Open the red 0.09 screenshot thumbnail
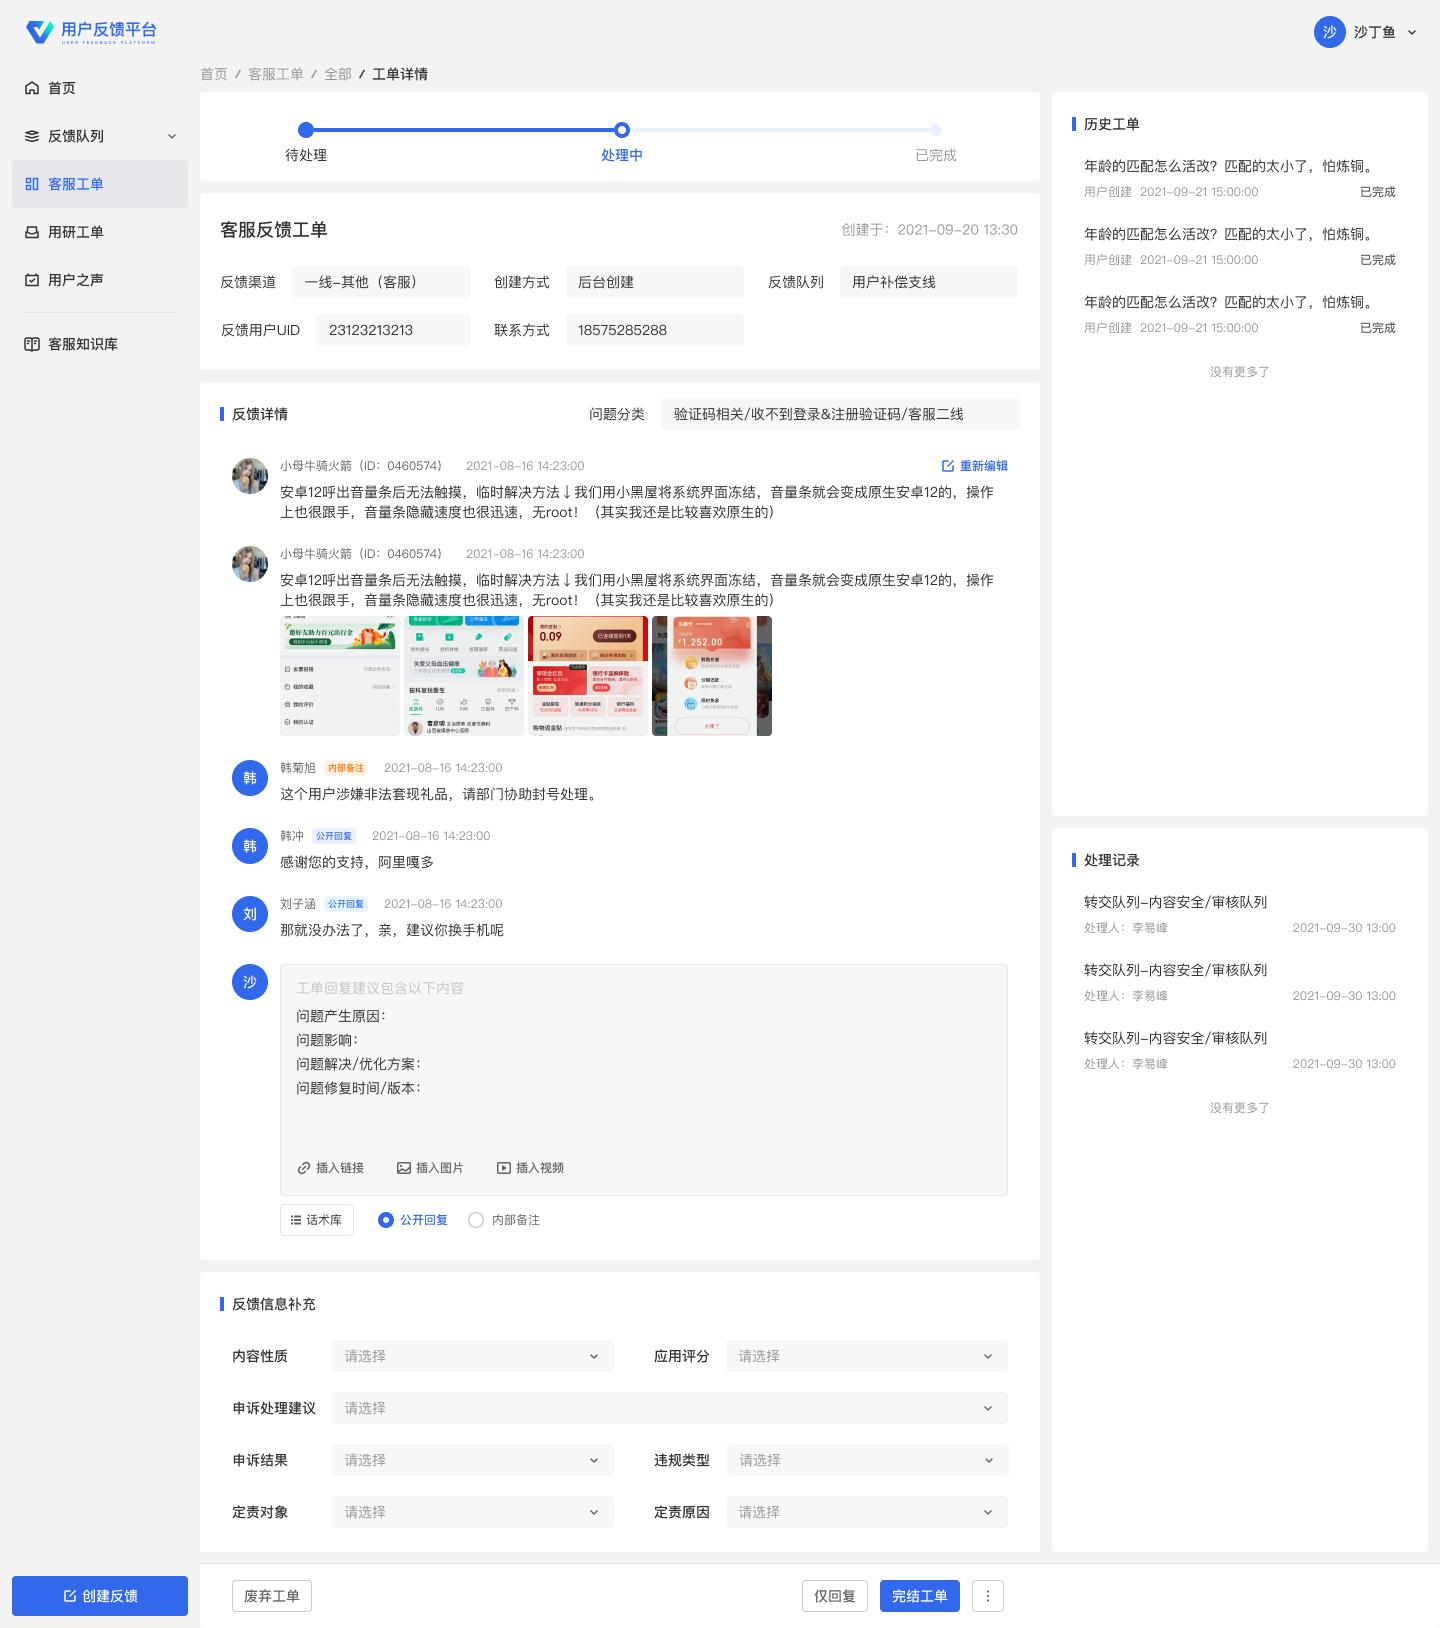Screen dimensions: 1440x1628 tap(588, 676)
